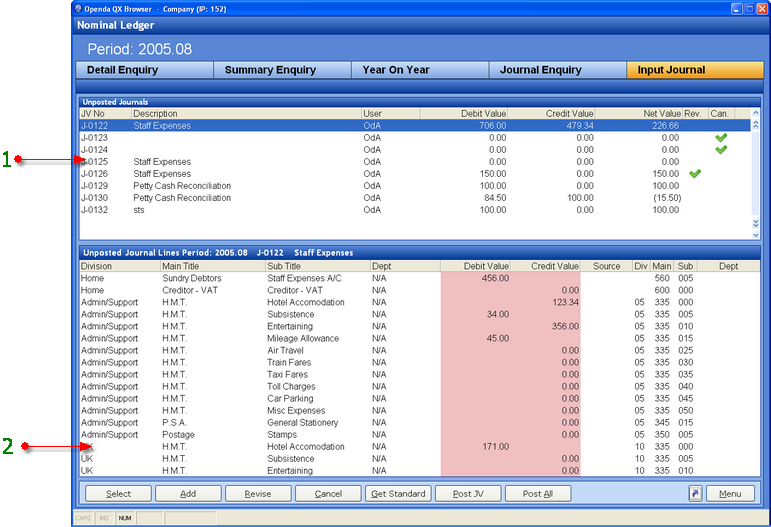Click the double-up arrow in journals scrollbar
771x527 pixels.
[756, 125]
